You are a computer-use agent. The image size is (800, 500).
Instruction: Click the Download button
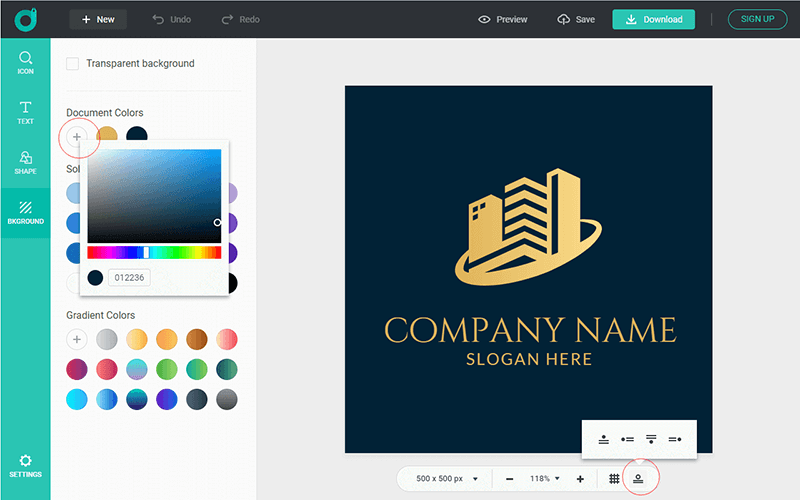[654, 19]
